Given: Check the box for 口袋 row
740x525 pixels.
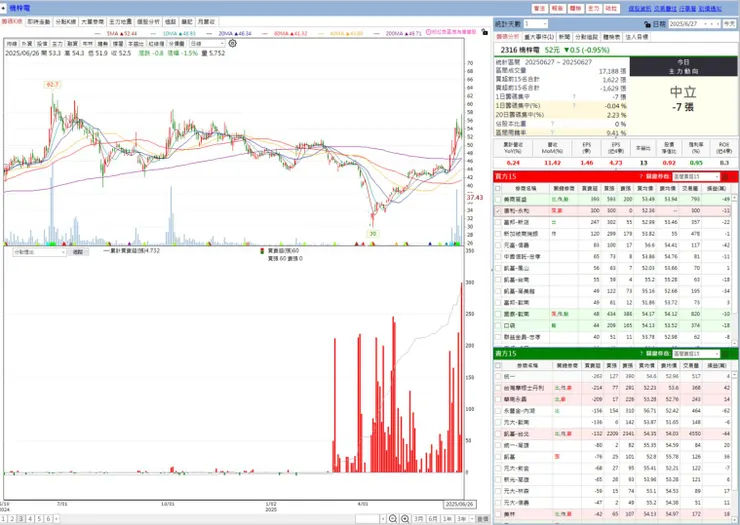Looking at the screenshot, I should (x=498, y=326).
